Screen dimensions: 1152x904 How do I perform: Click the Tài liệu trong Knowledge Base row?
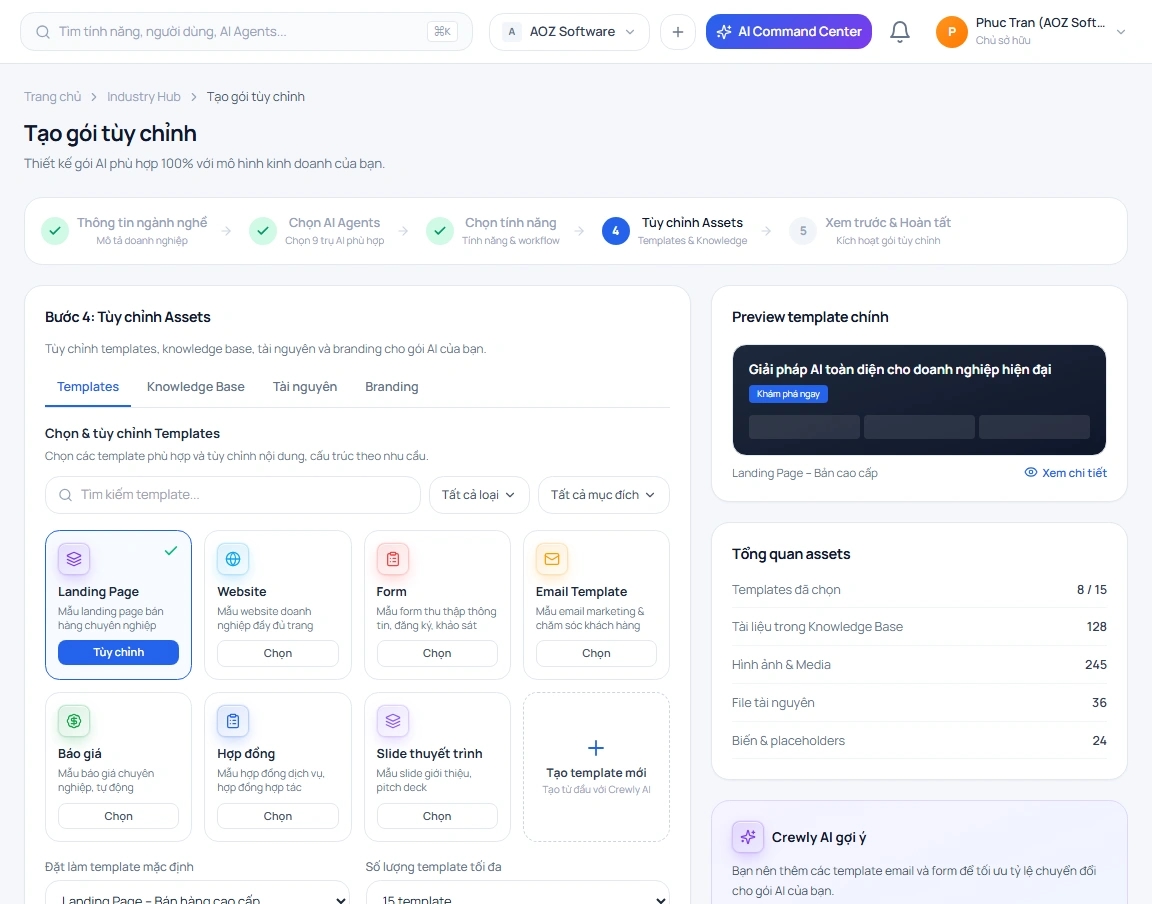click(919, 627)
